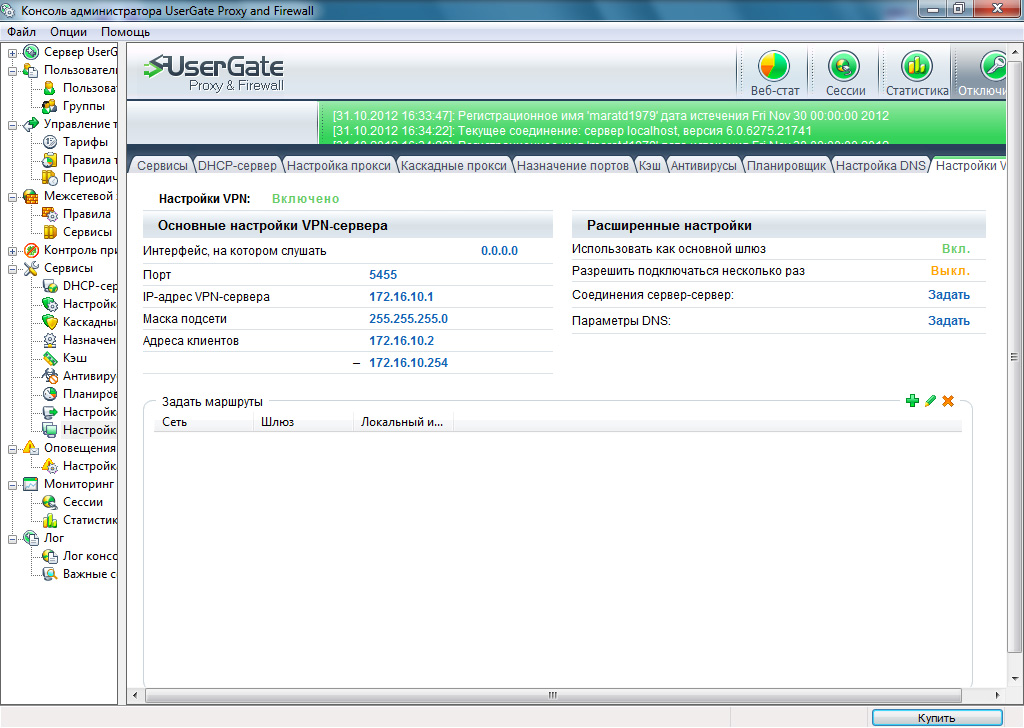Switch to the Каскадные прокси tab
The image size is (1024, 728).
(x=454, y=166)
